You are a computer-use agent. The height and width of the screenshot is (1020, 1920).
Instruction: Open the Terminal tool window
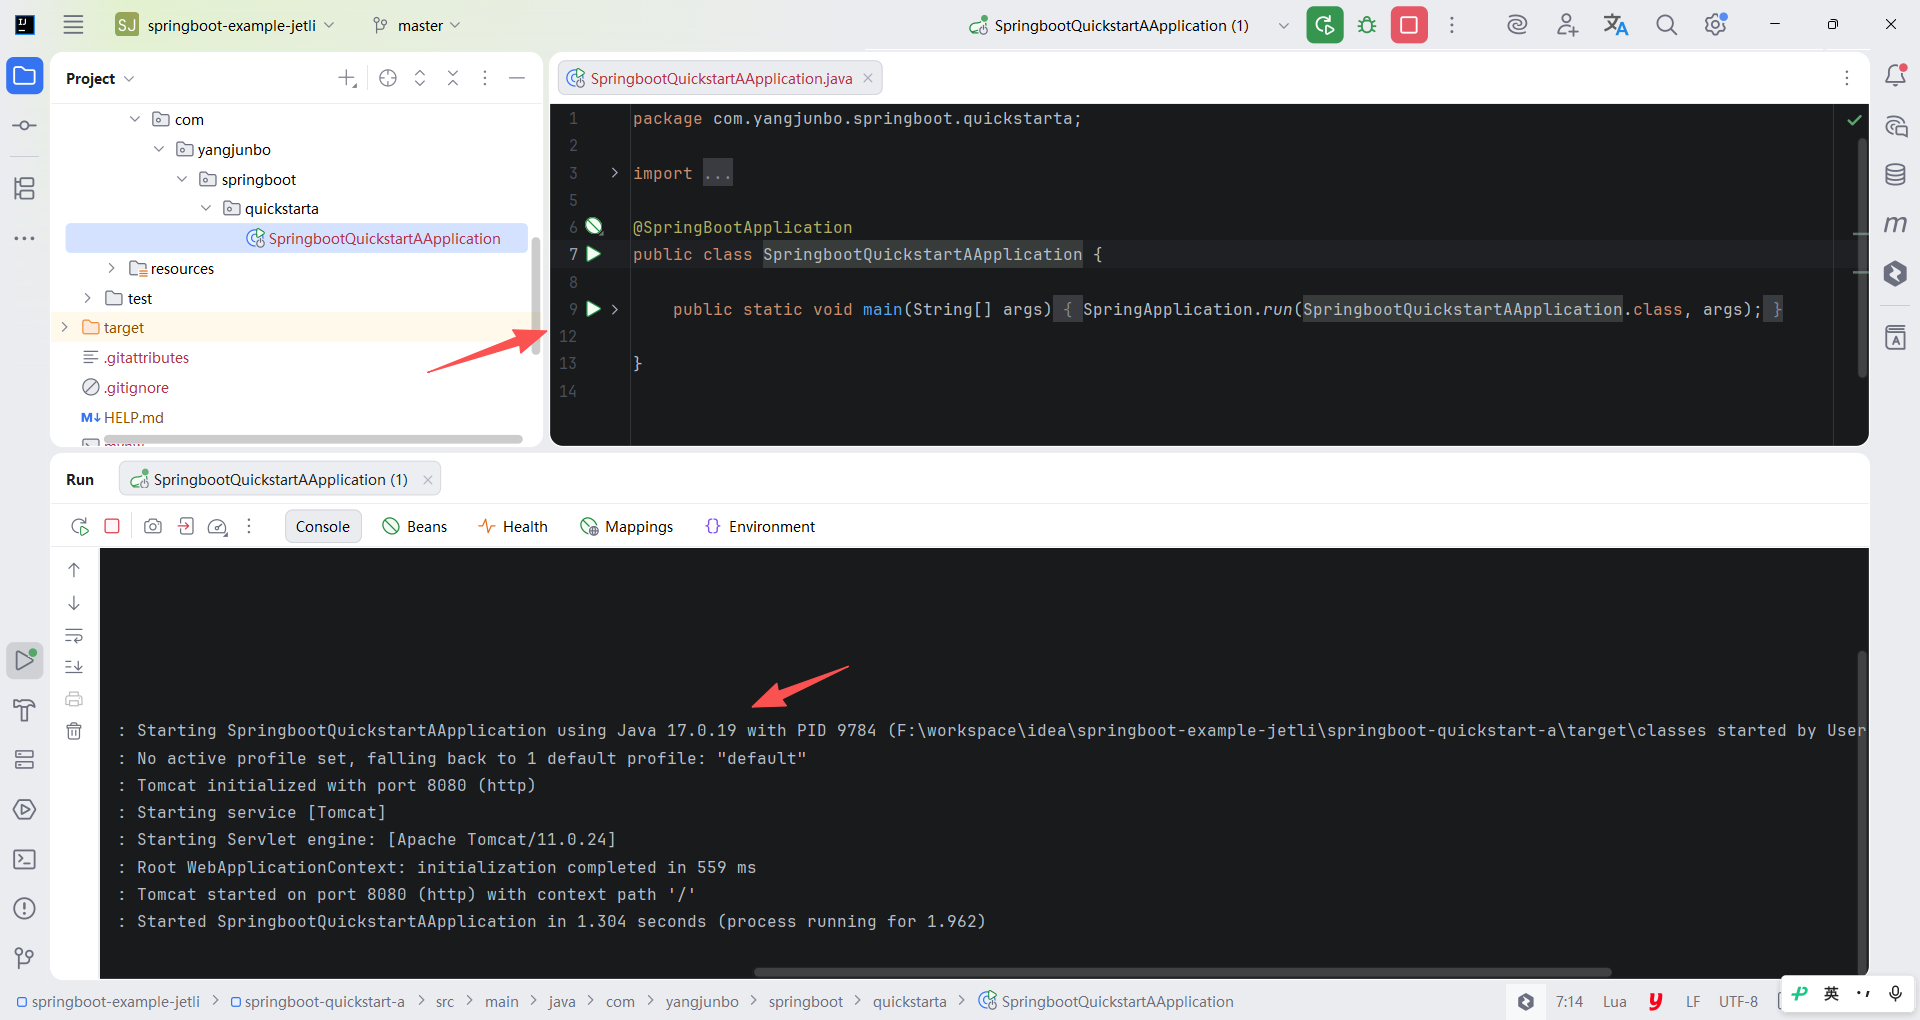(25, 859)
